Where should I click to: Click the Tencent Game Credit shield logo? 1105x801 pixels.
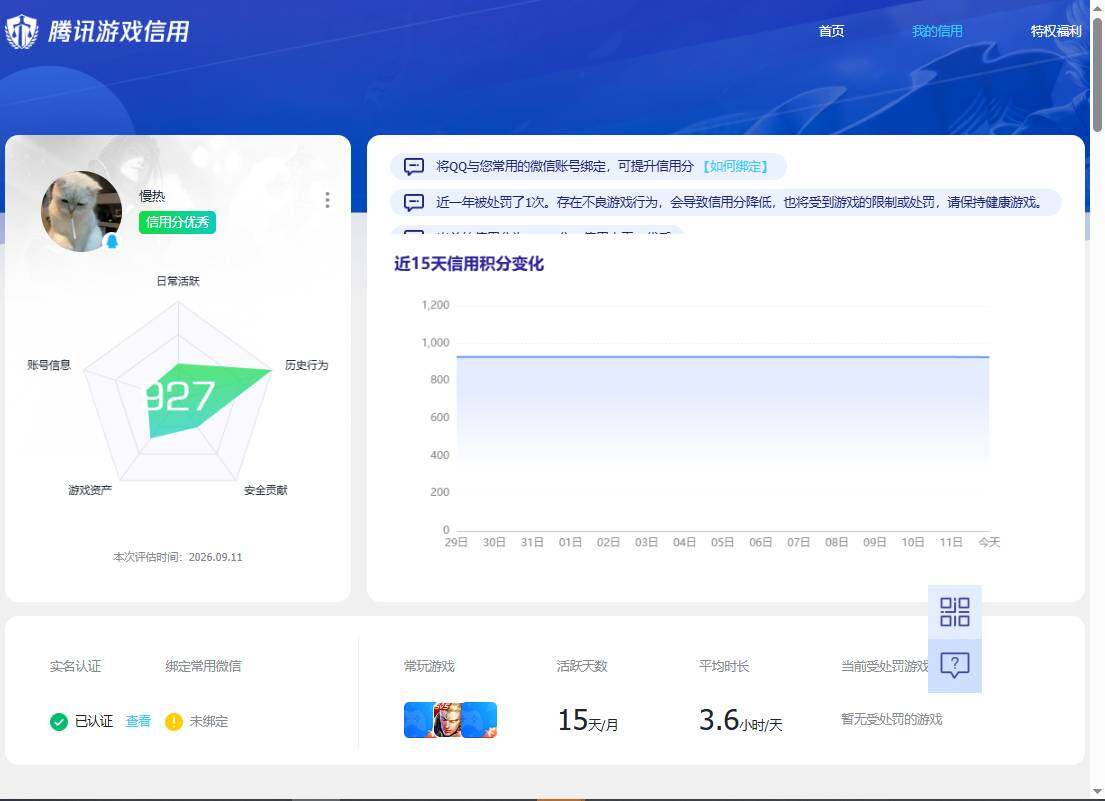pos(22,32)
